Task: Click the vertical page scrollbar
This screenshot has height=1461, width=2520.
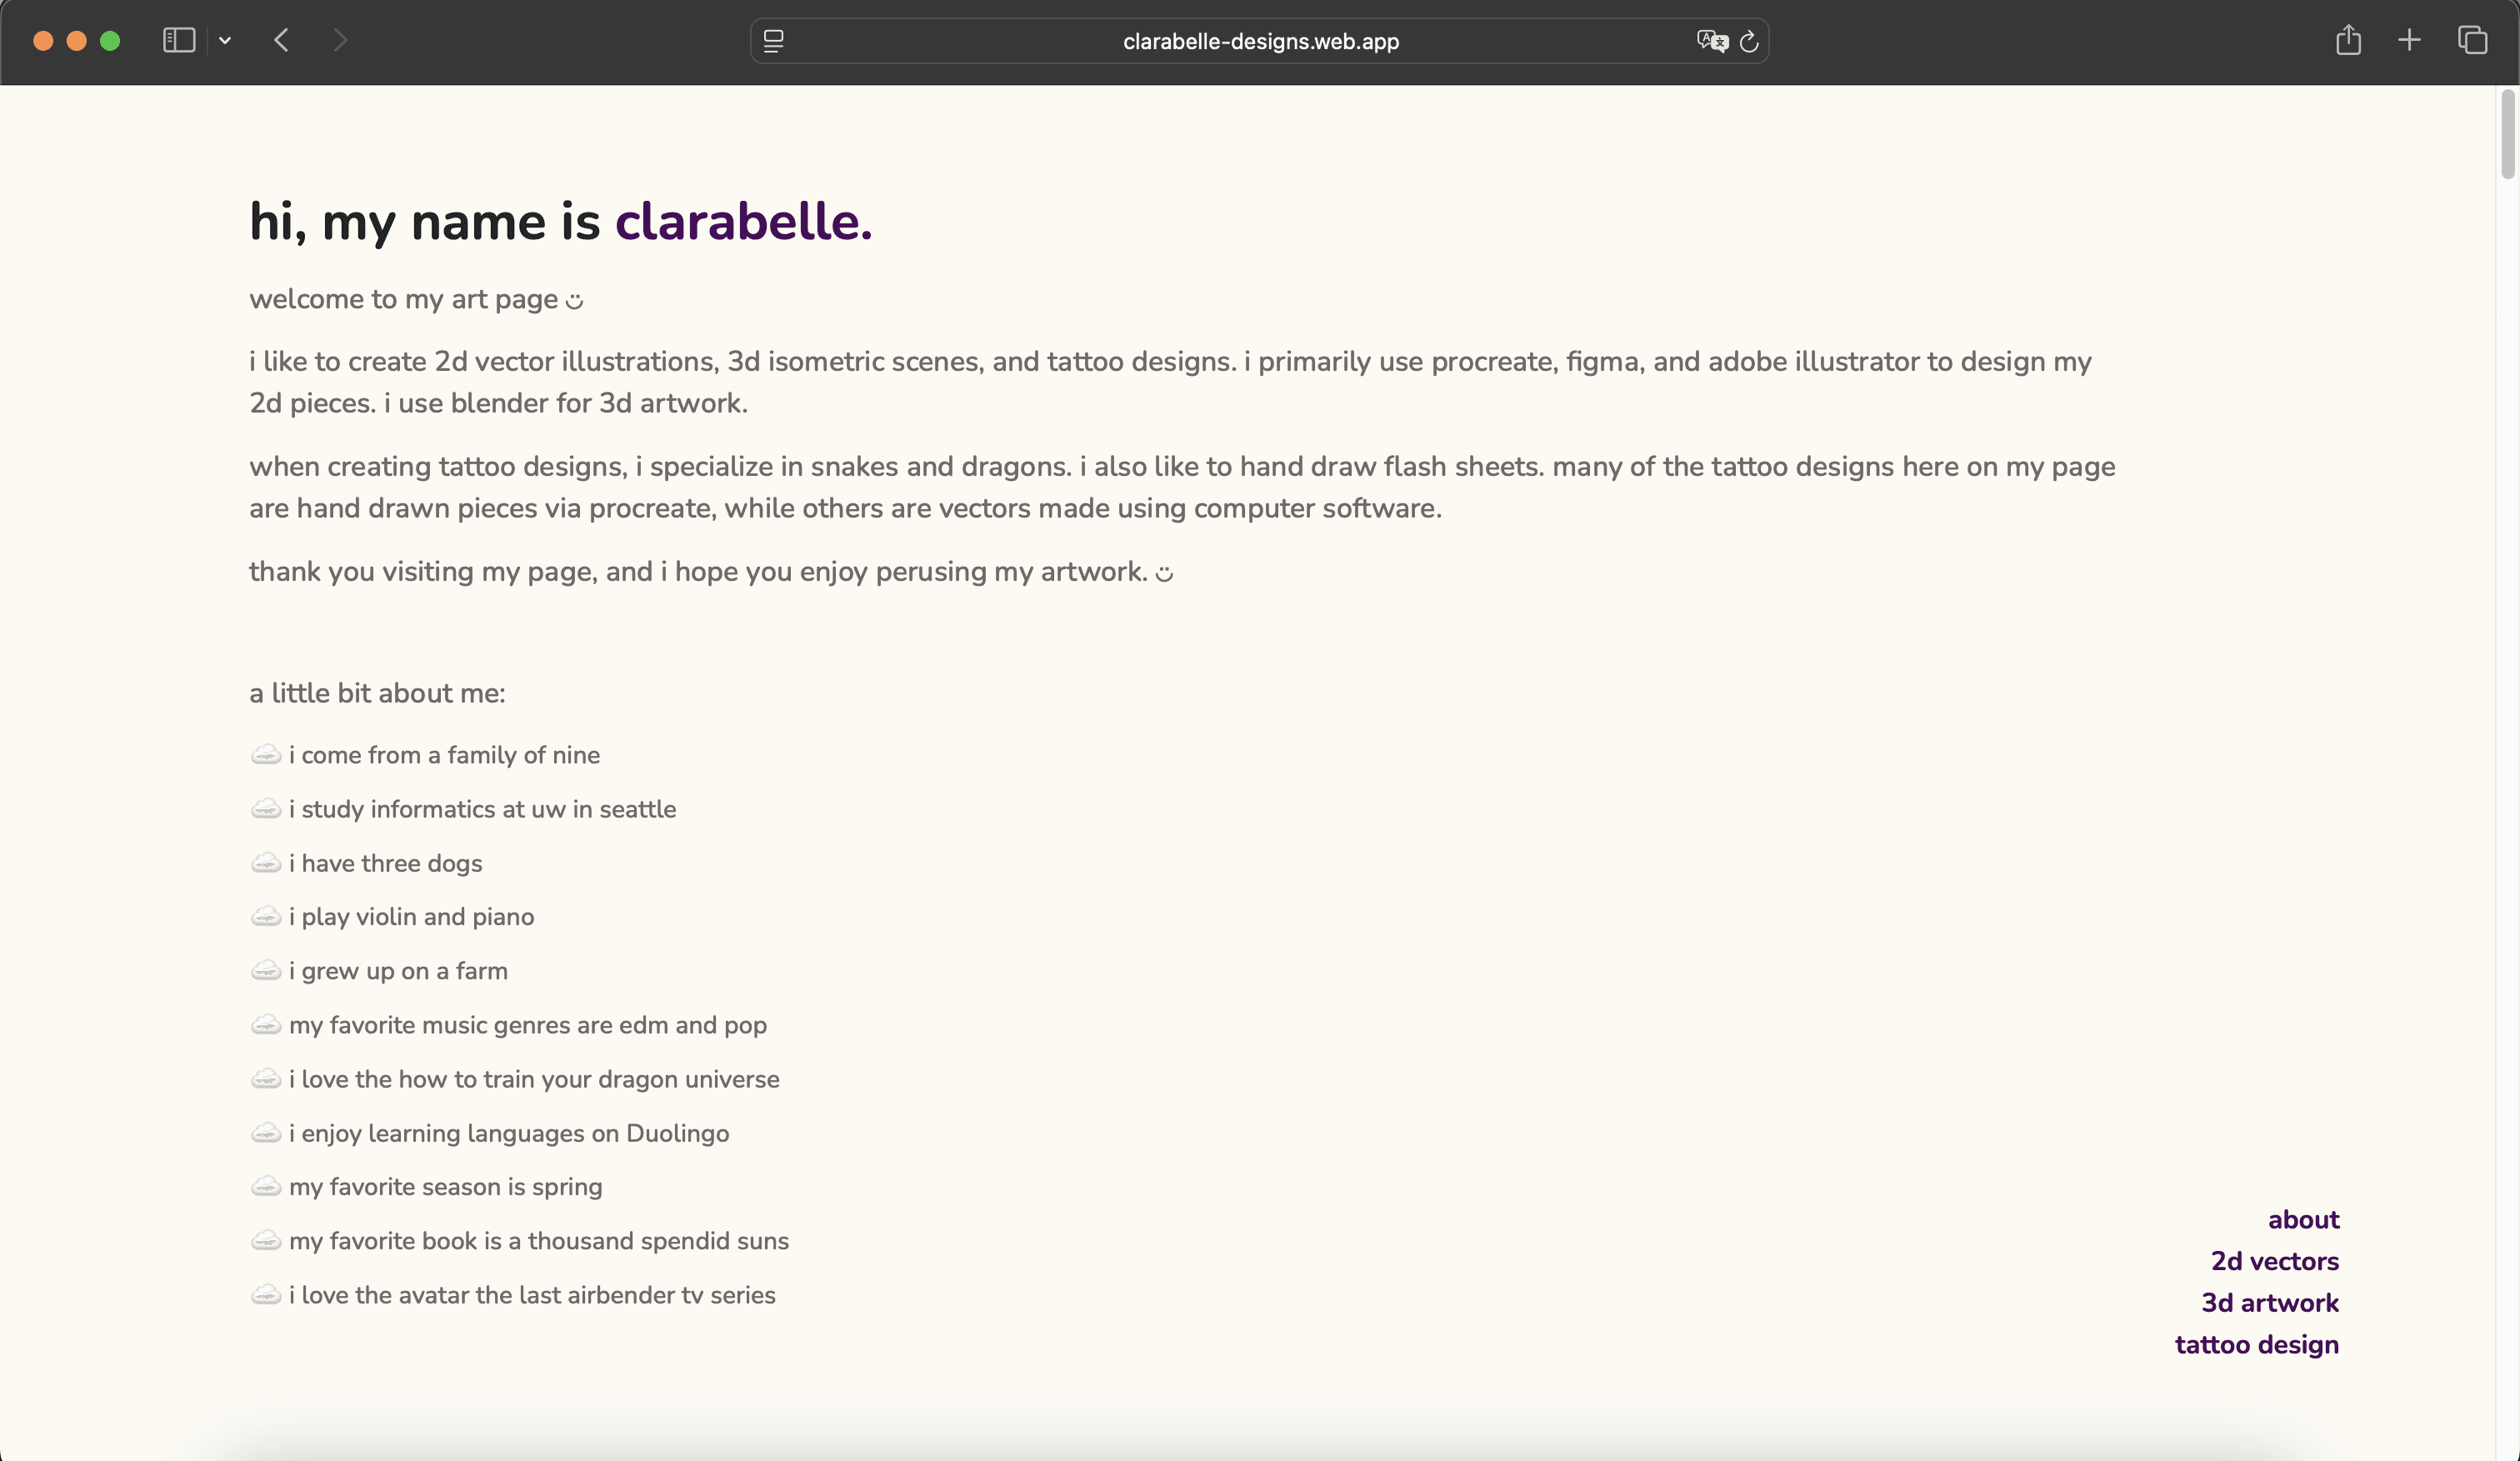Action: (x=2507, y=135)
